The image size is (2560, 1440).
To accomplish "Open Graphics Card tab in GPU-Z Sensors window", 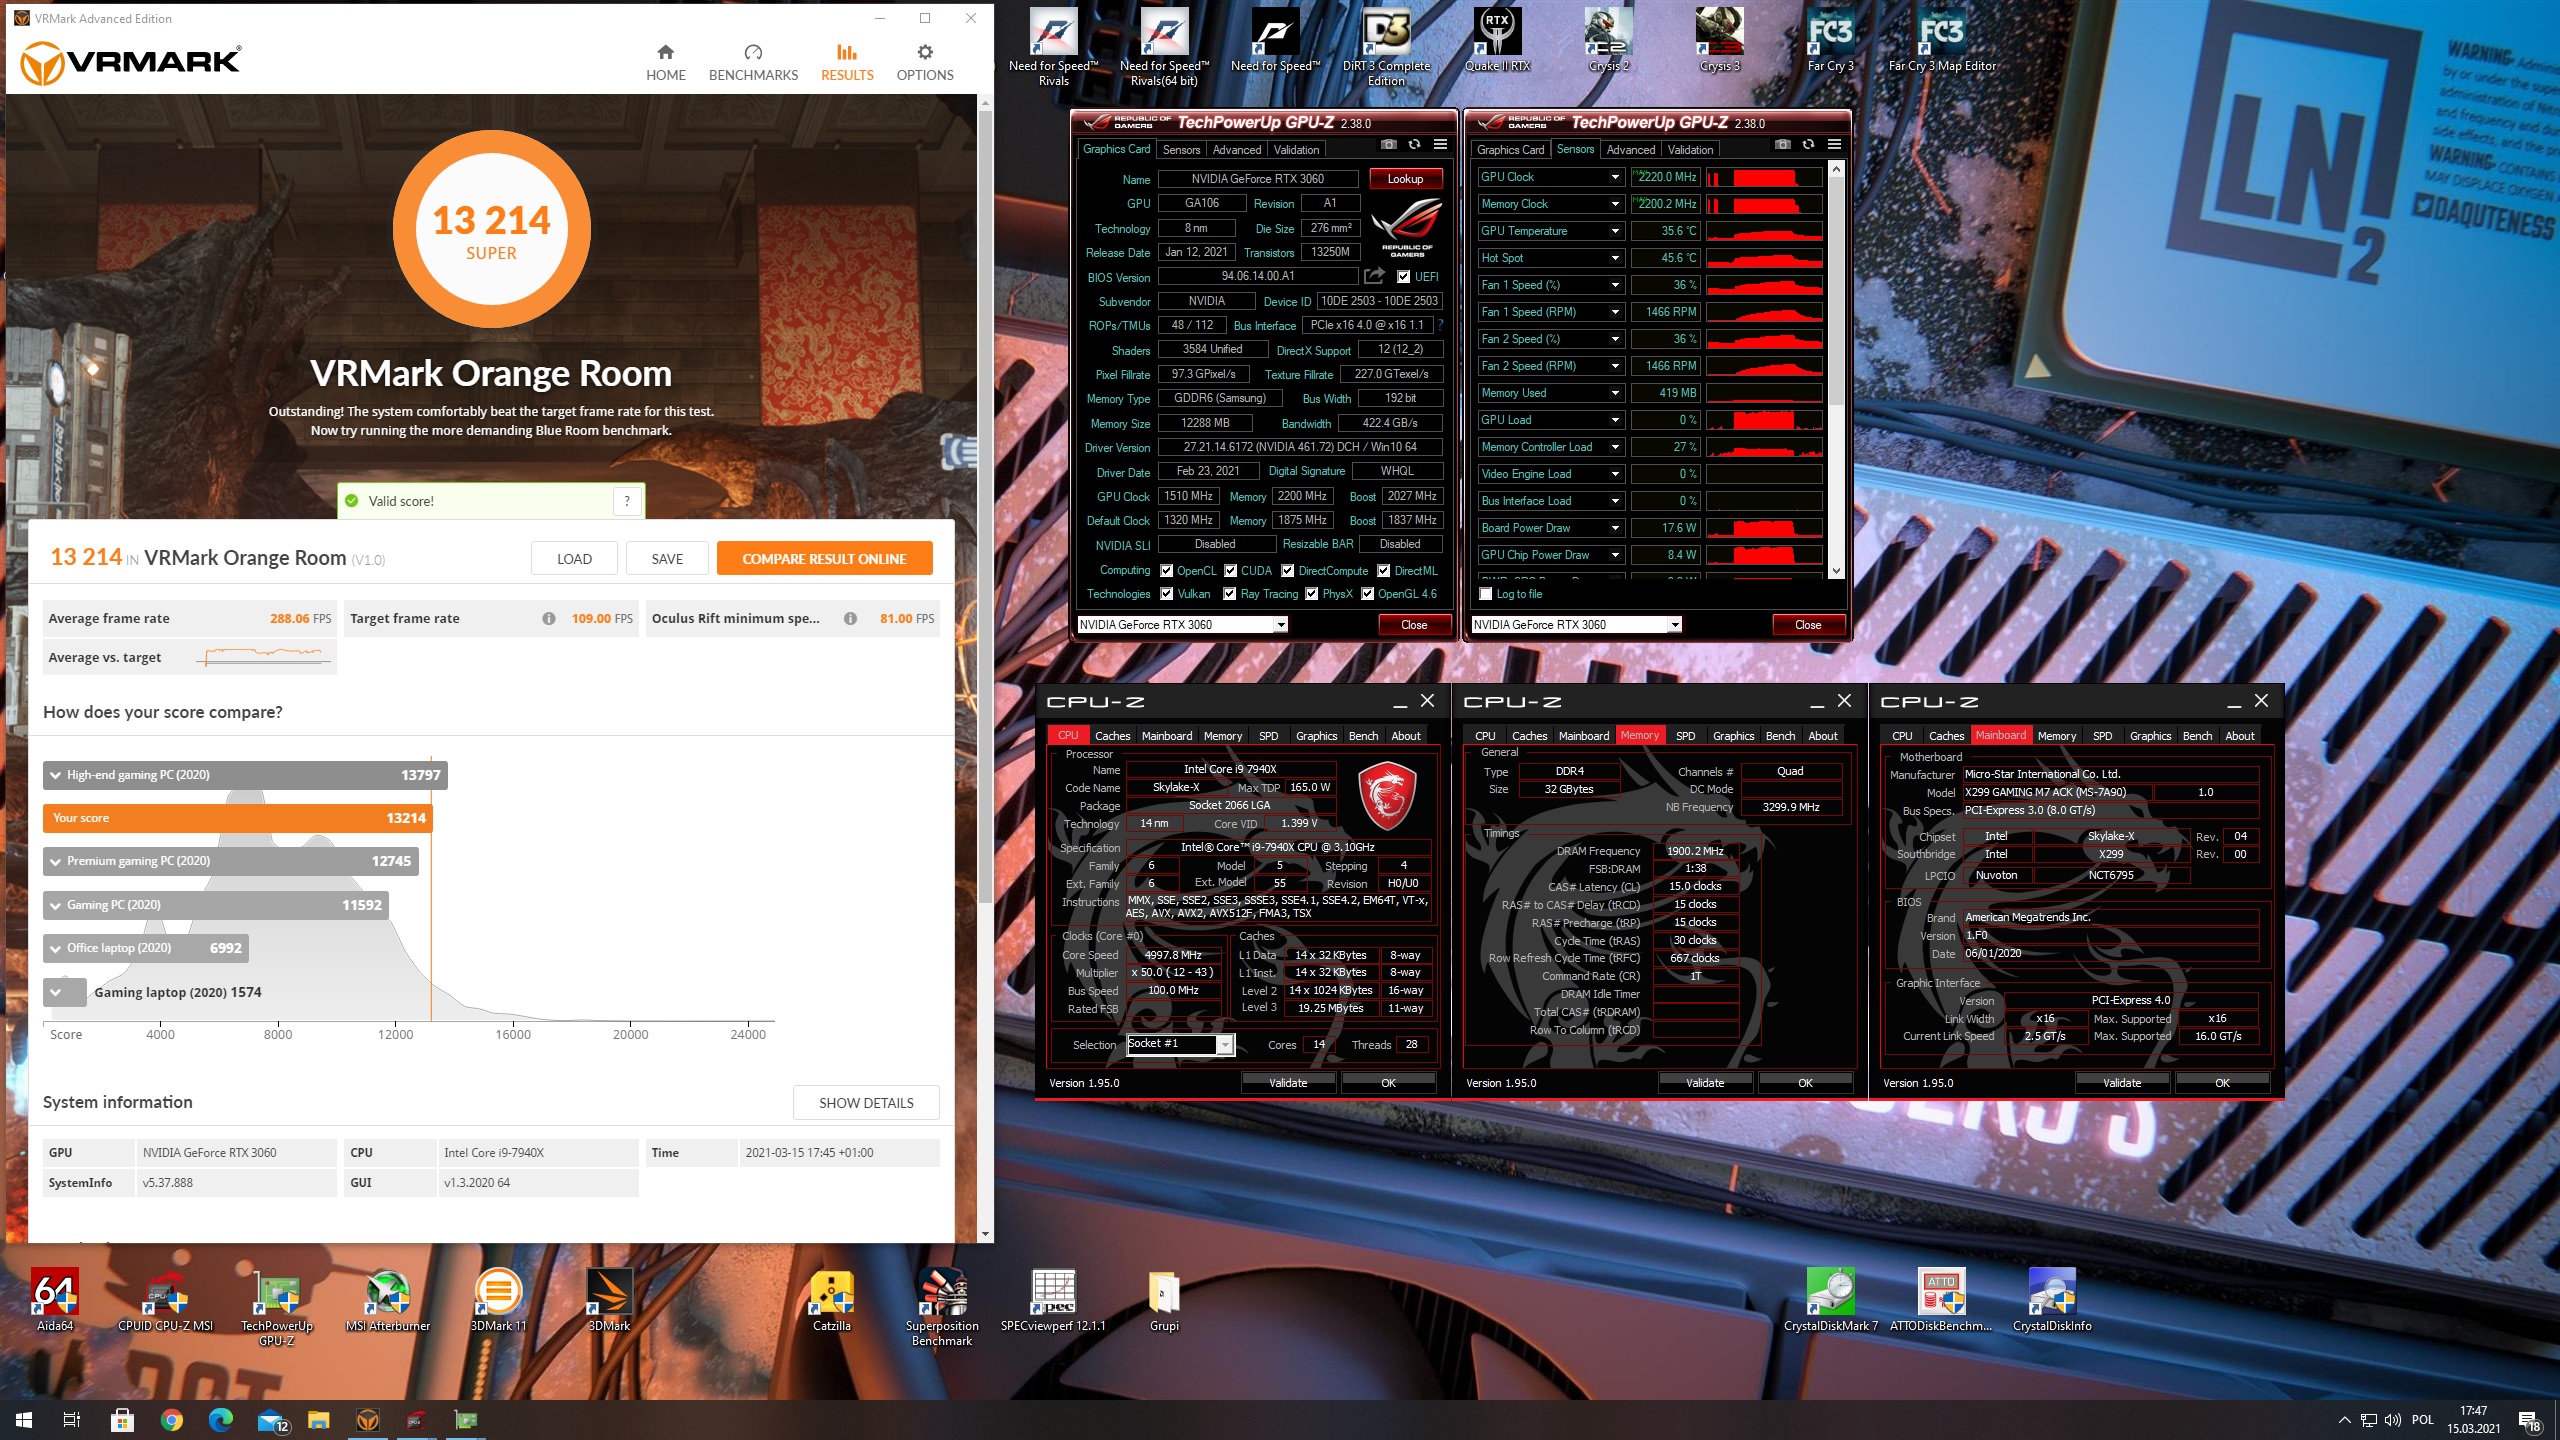I will click(x=1510, y=150).
